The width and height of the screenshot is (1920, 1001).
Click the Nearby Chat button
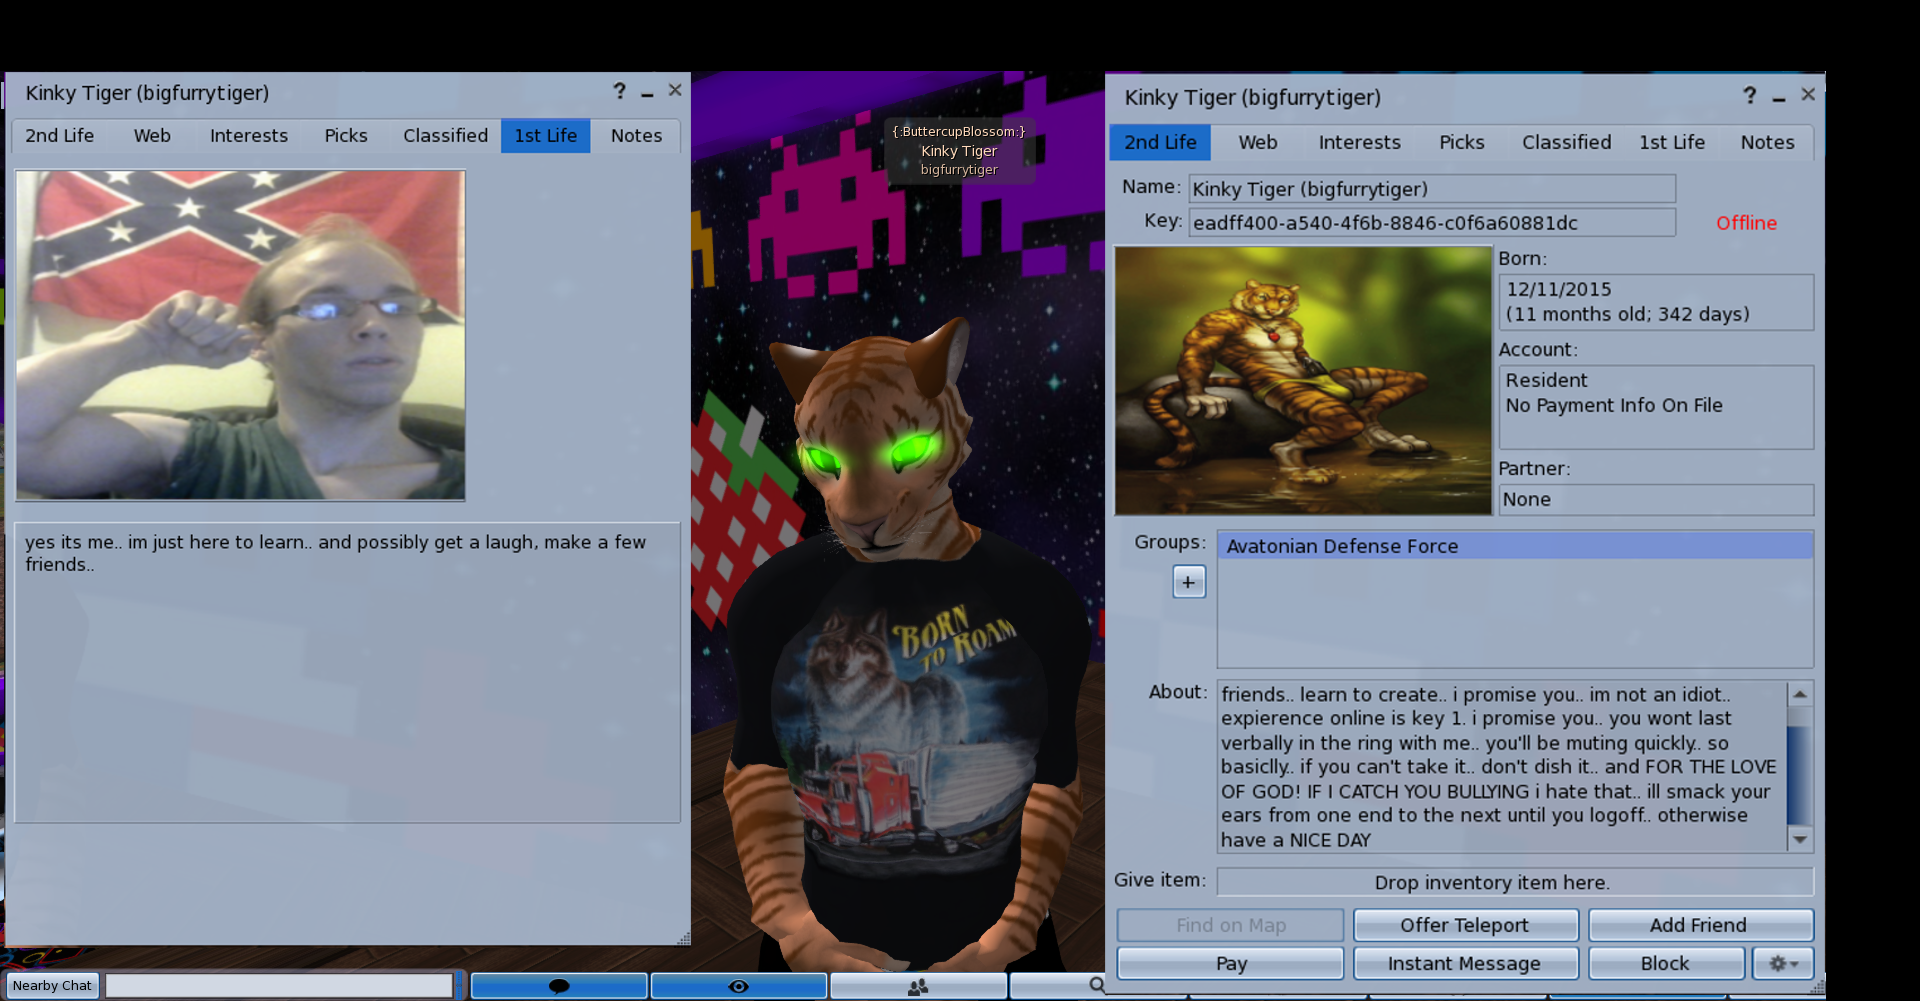[52, 986]
